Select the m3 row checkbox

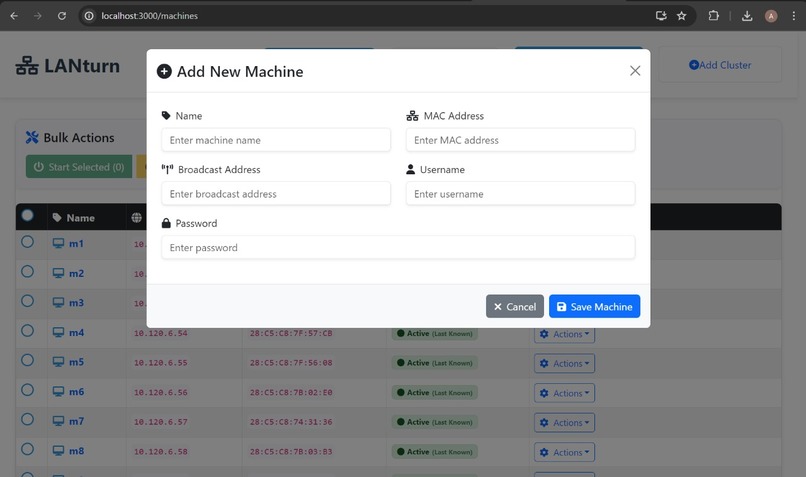point(28,301)
